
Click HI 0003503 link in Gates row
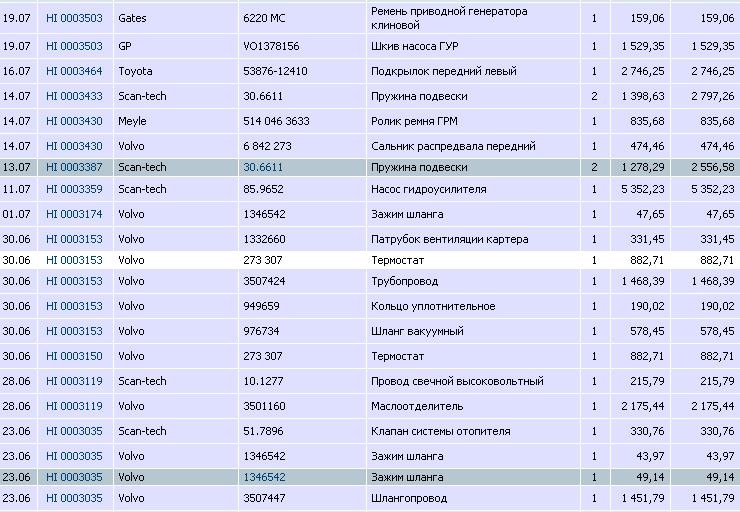click(74, 18)
